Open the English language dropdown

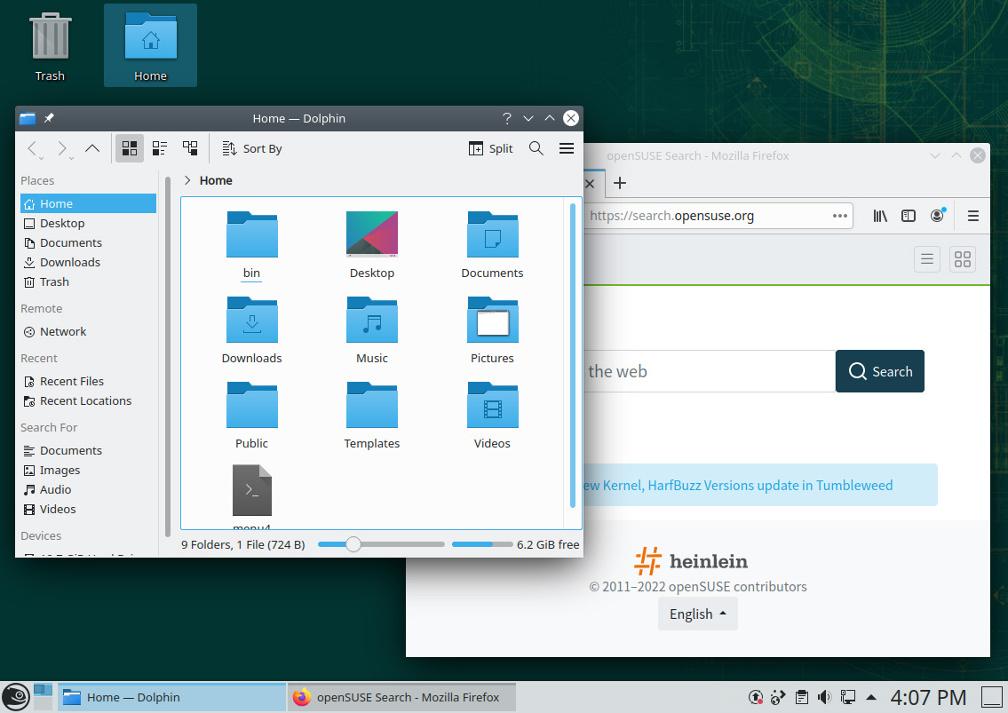point(698,614)
